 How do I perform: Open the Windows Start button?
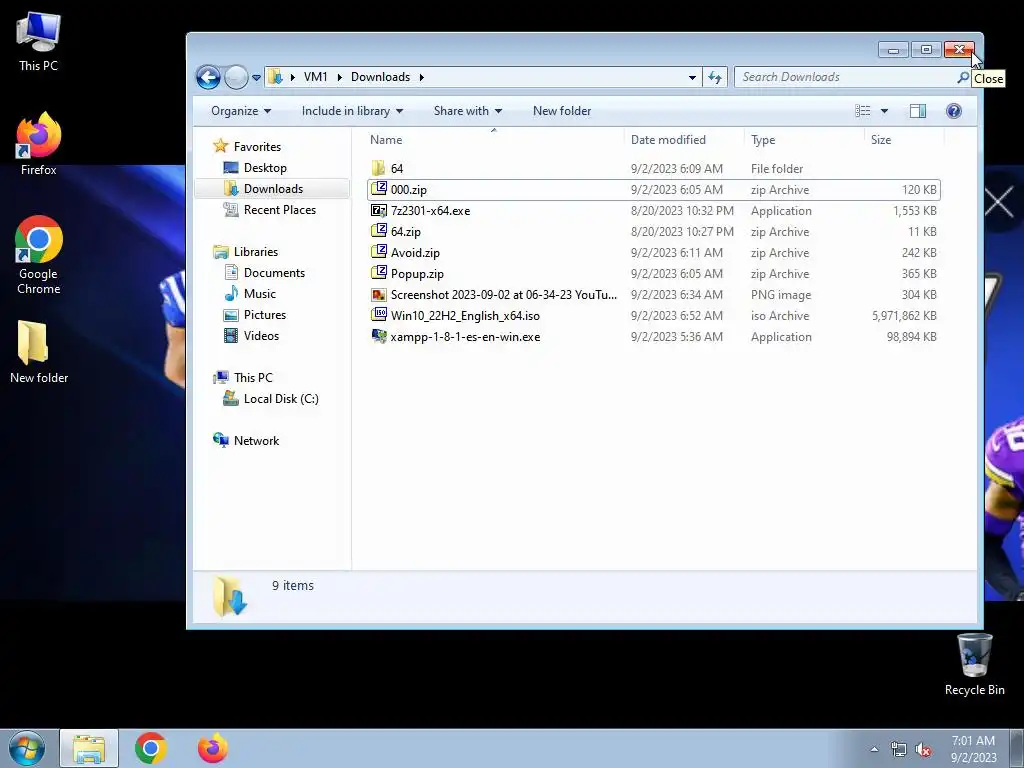pyautogui.click(x=27, y=748)
